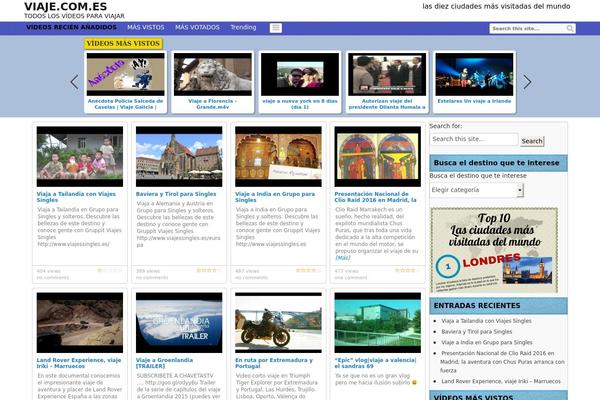Click Valencia vlog building thumbnail
600x400 pixels.
[377, 323]
